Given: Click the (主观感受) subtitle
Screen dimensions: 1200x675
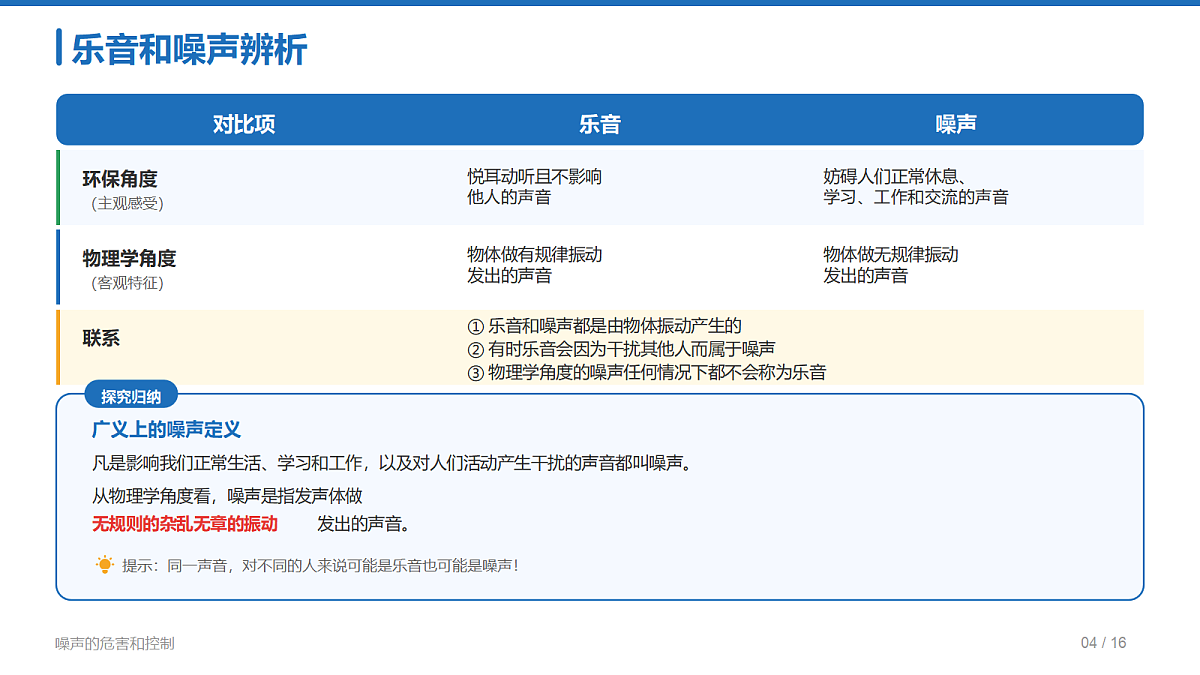Looking at the screenshot, I should [x=127, y=203].
